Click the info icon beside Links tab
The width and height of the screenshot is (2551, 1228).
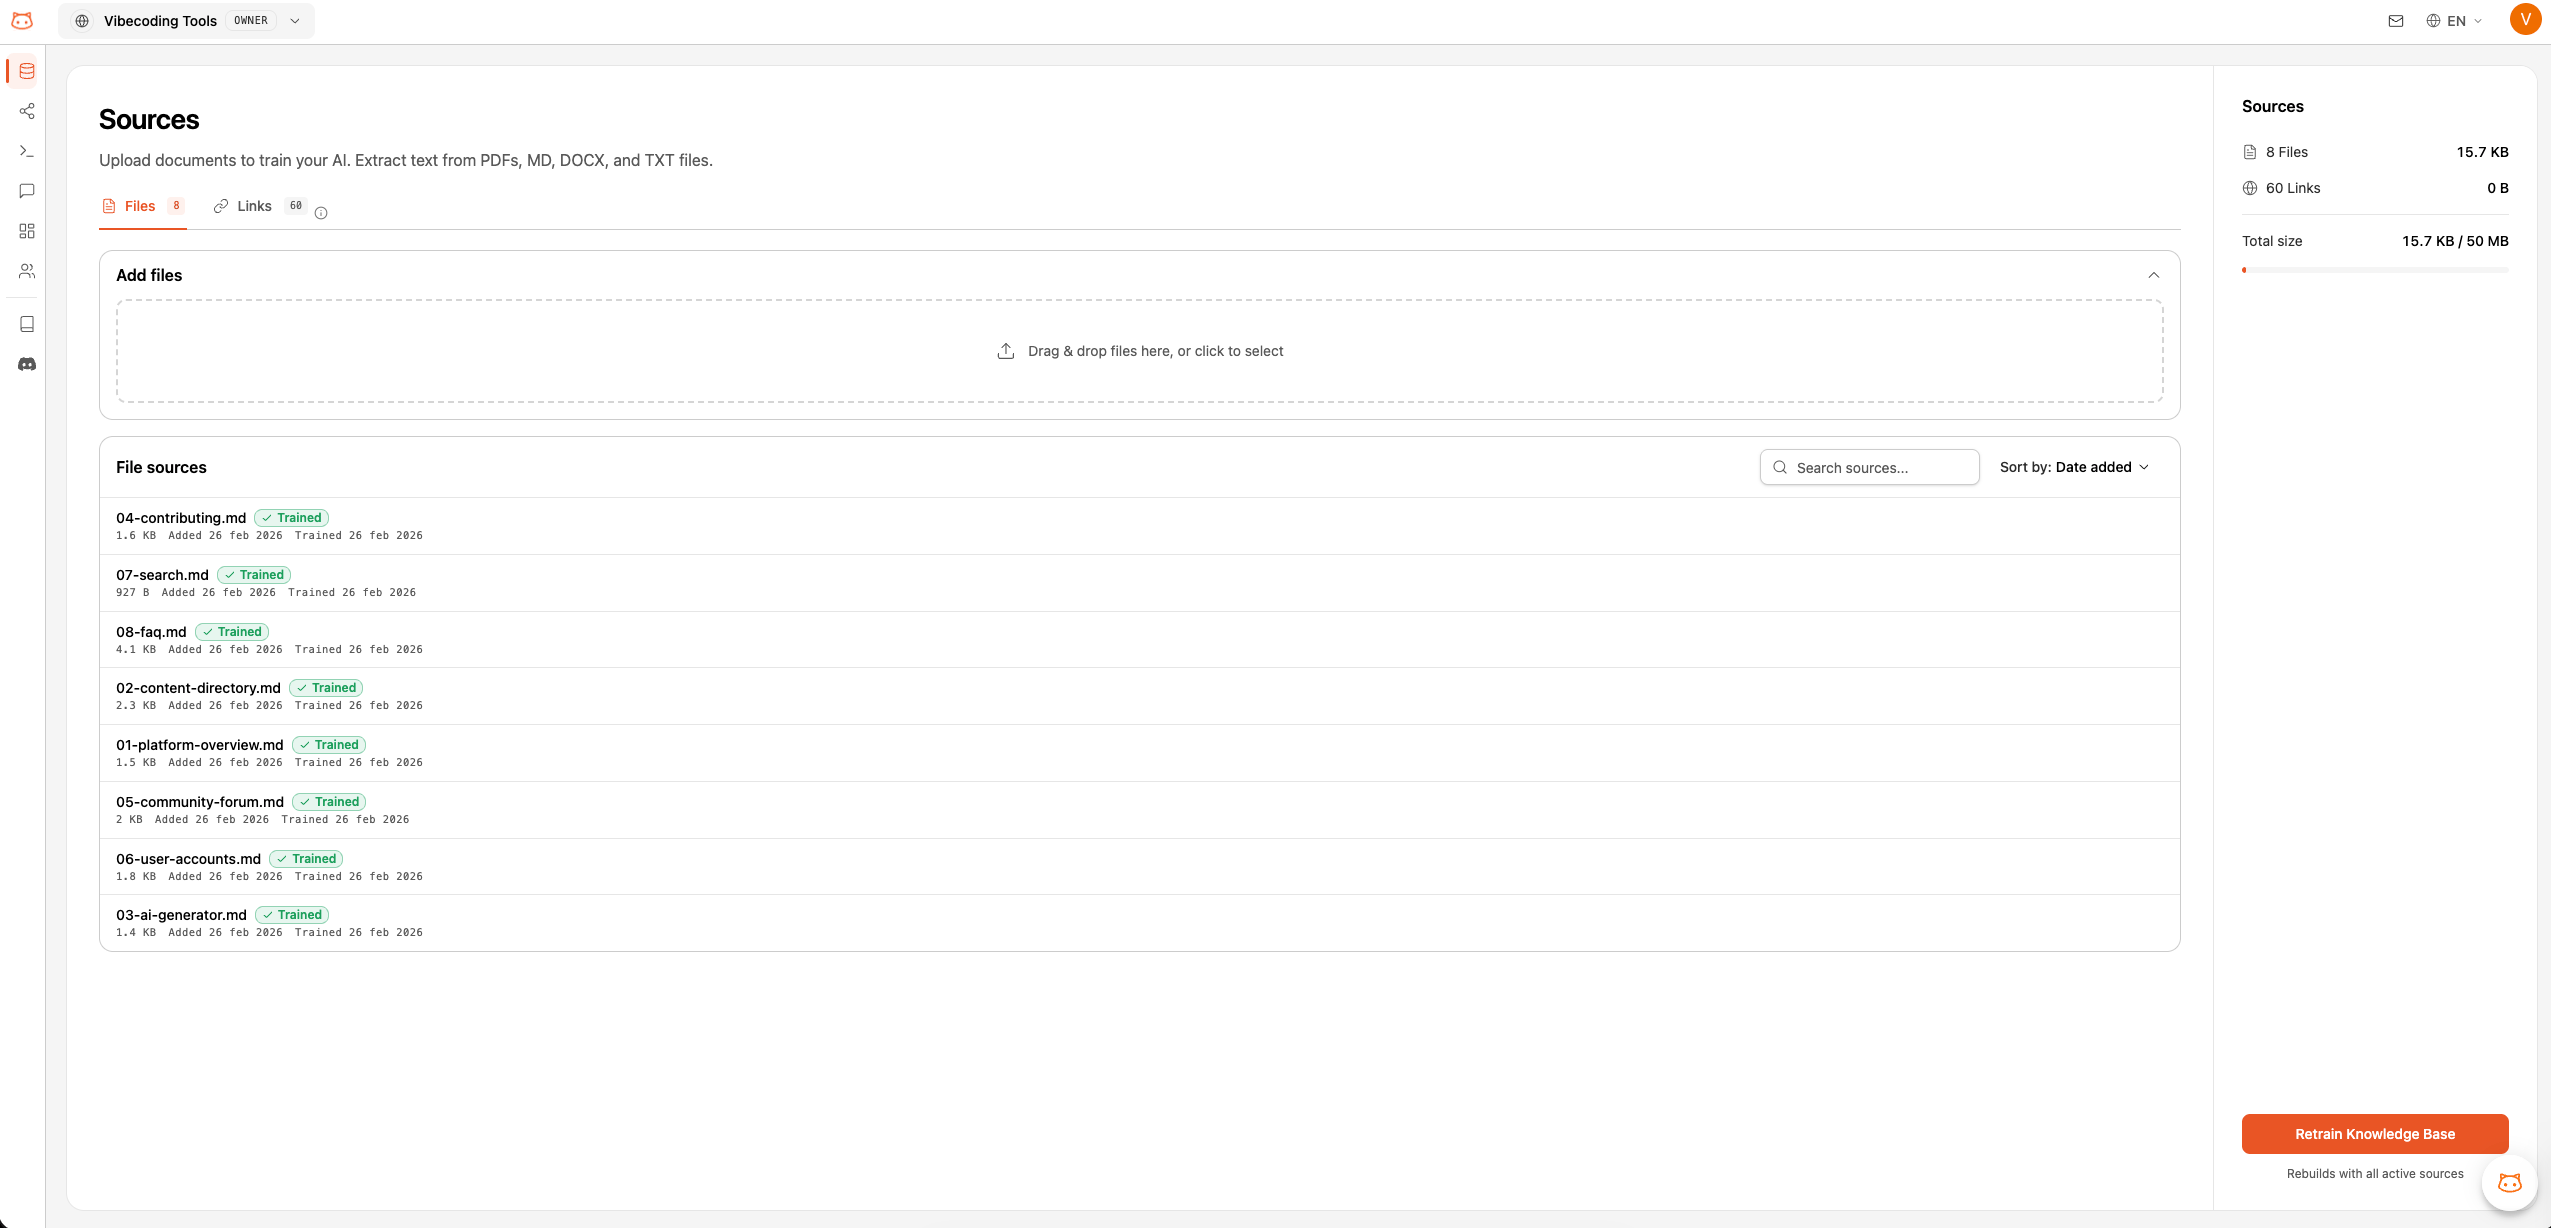pos(321,213)
